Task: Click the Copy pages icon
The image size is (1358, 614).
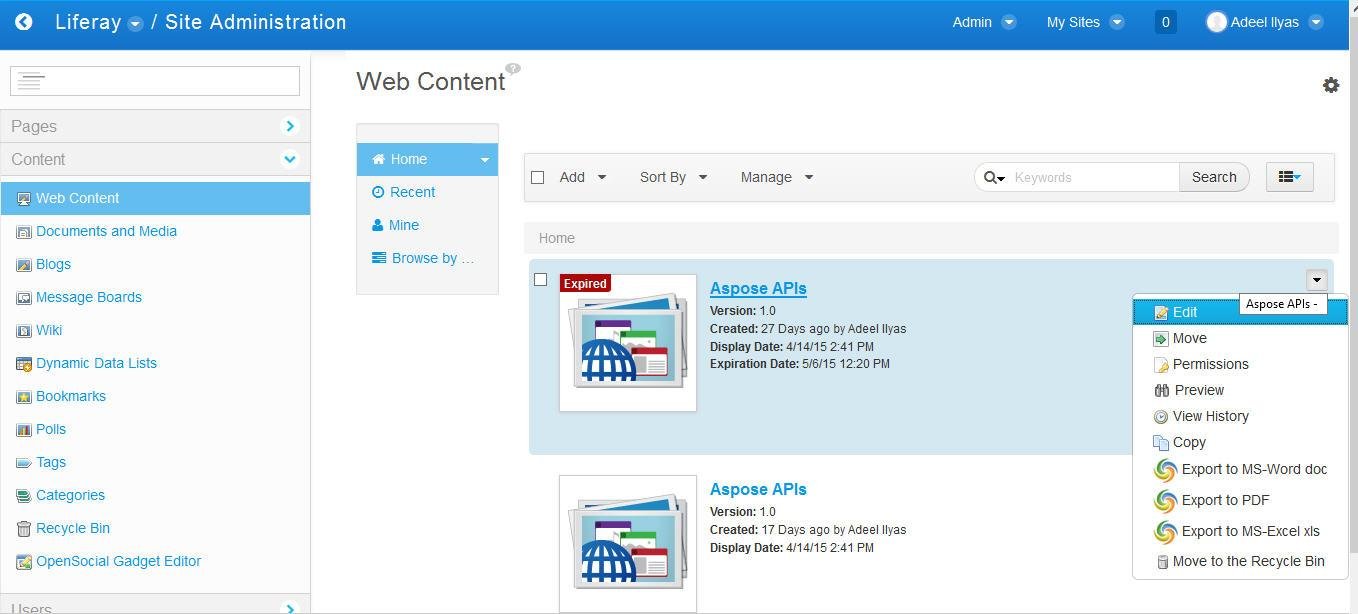Action: 1161,443
